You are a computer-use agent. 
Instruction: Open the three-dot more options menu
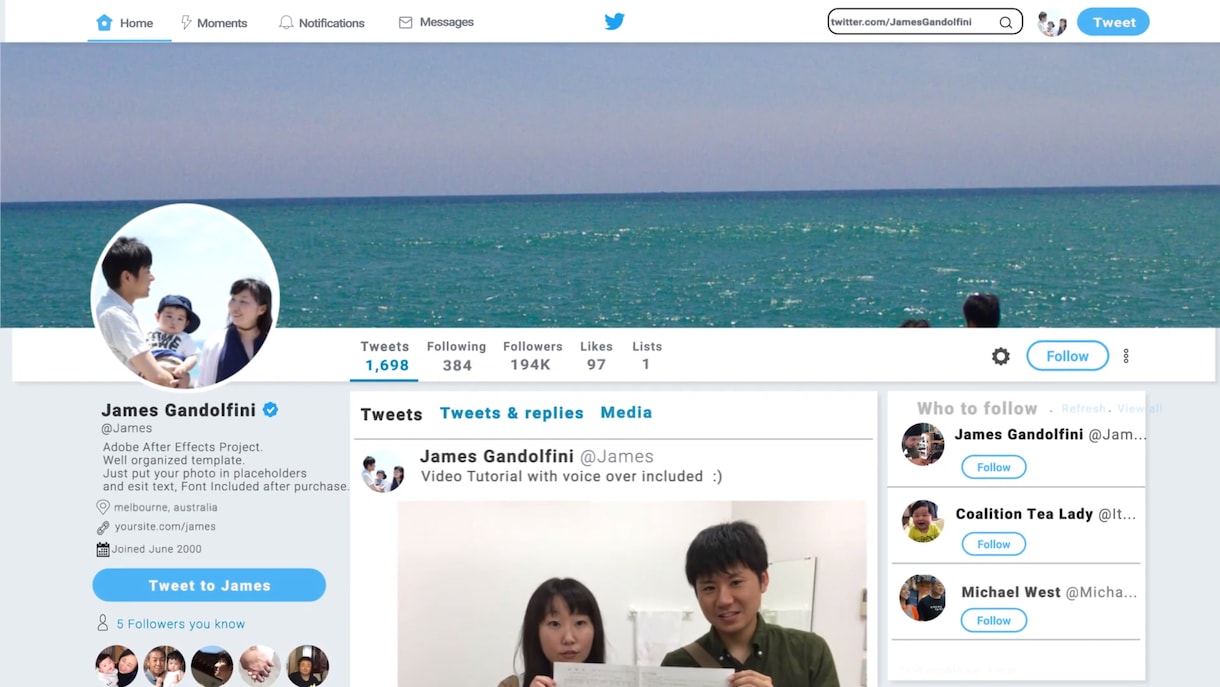(x=1126, y=356)
